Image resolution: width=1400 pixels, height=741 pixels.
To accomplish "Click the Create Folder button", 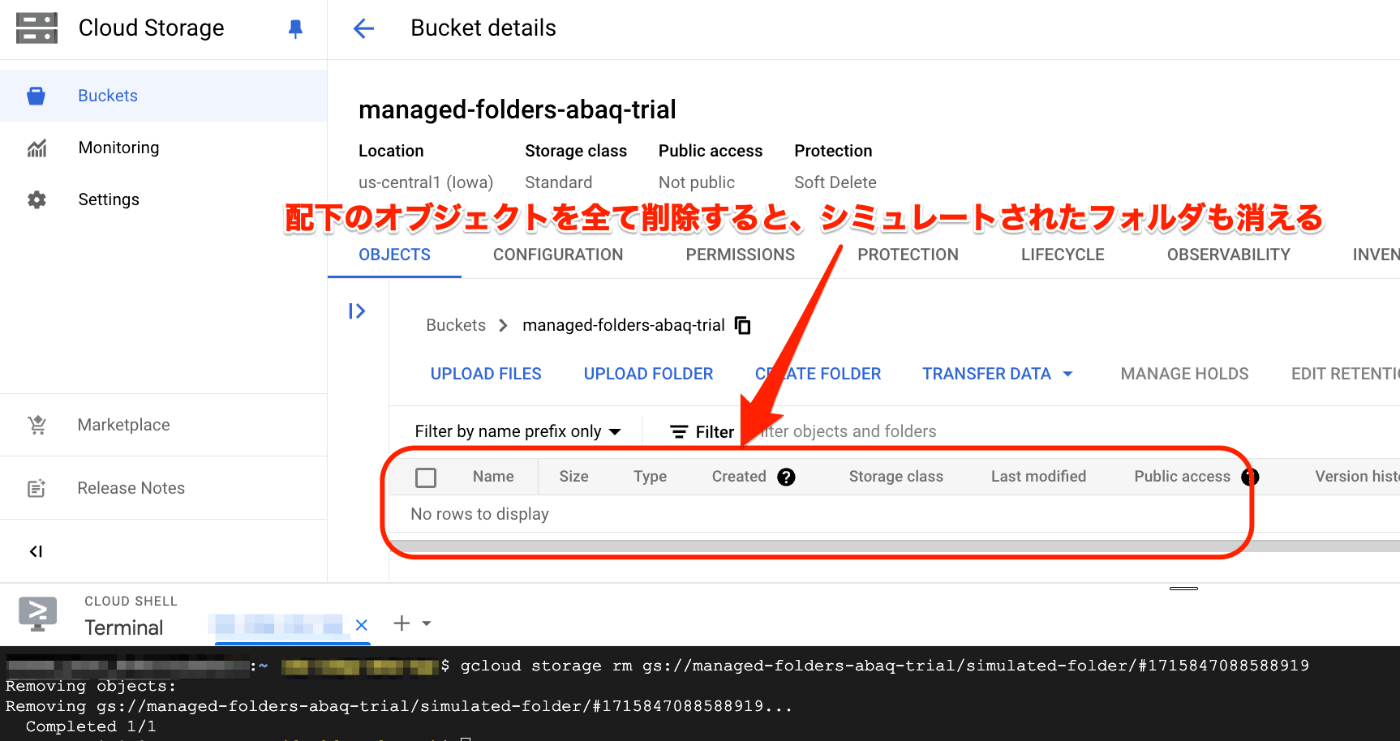I will 818,374.
